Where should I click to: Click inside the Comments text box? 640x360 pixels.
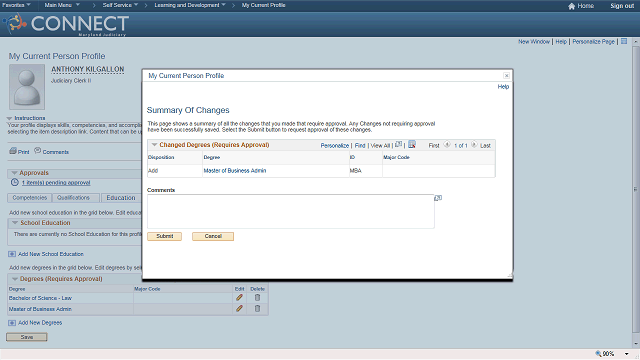coord(291,211)
